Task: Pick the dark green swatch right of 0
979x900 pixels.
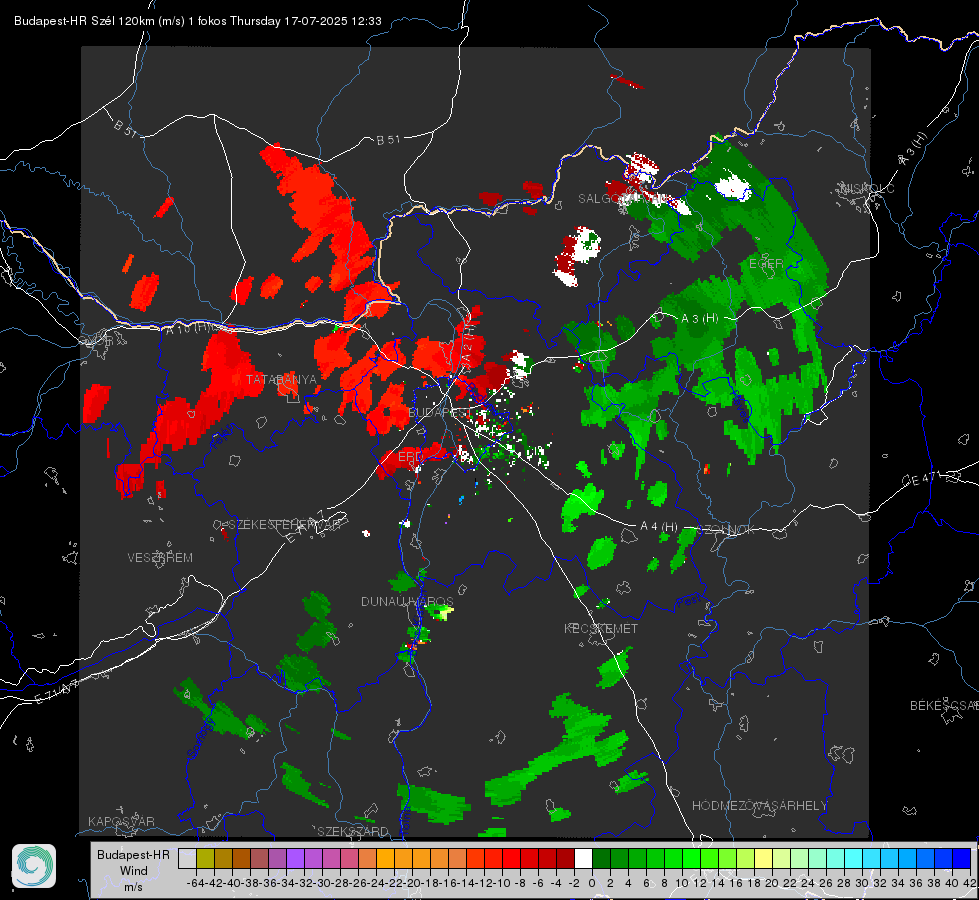Action: click(601, 859)
